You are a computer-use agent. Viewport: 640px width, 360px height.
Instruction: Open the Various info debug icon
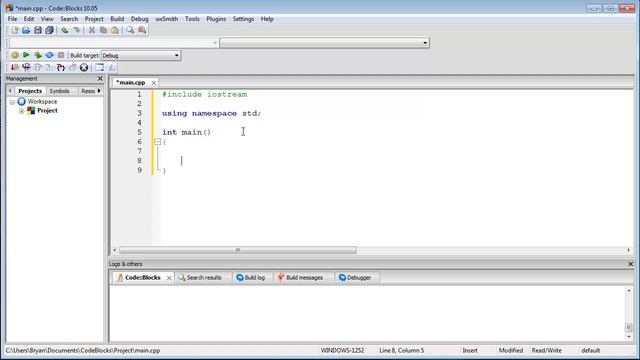(x=111, y=67)
